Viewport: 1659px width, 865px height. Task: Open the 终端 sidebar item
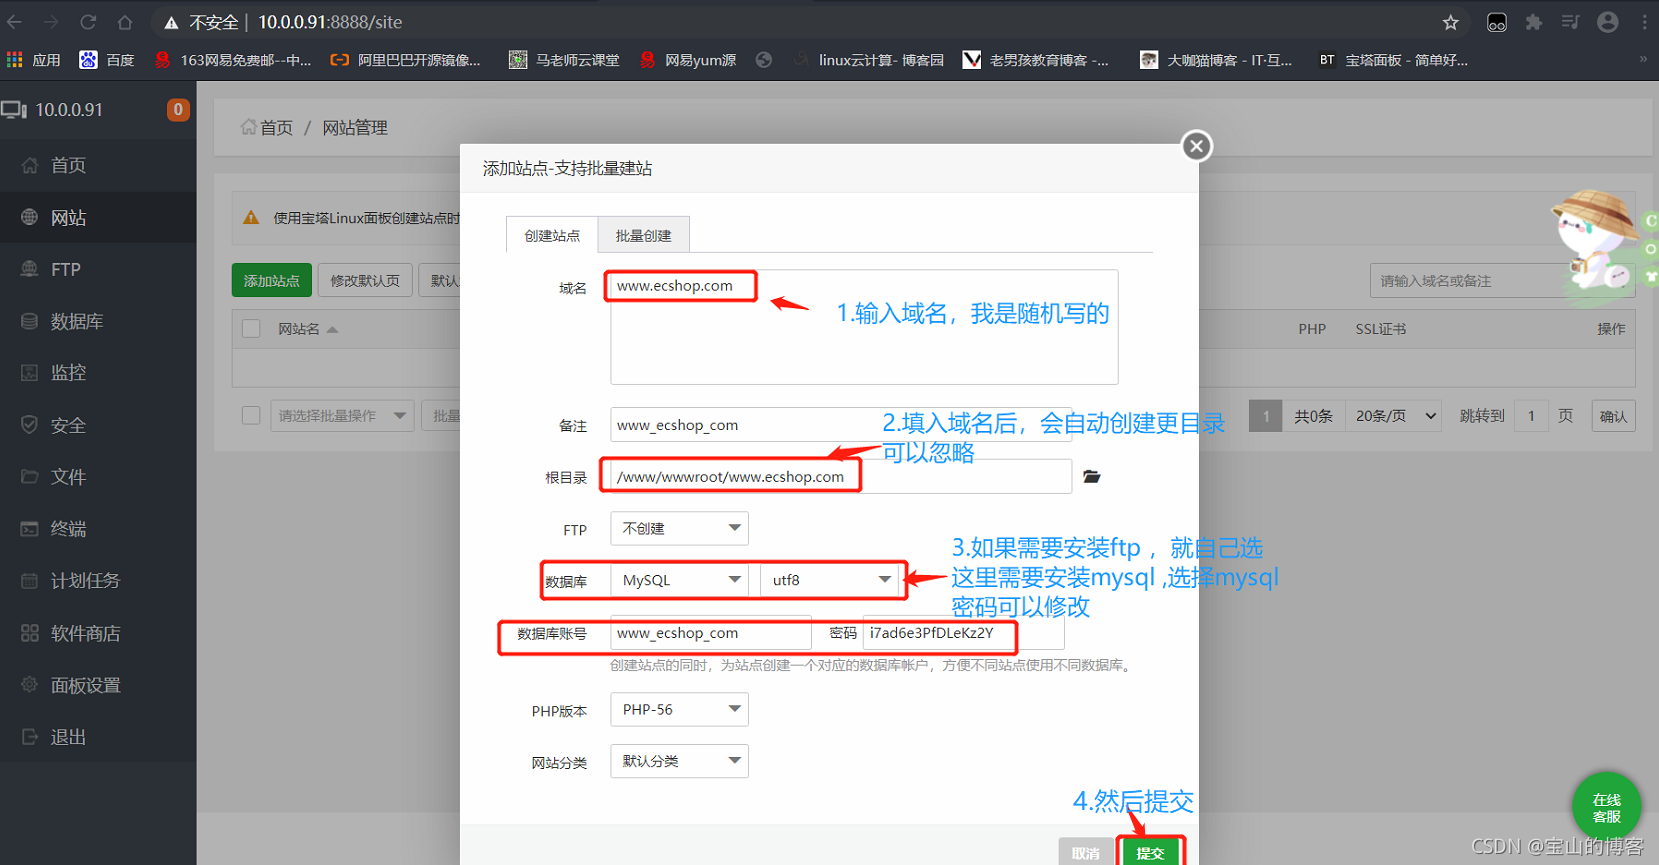tap(68, 529)
